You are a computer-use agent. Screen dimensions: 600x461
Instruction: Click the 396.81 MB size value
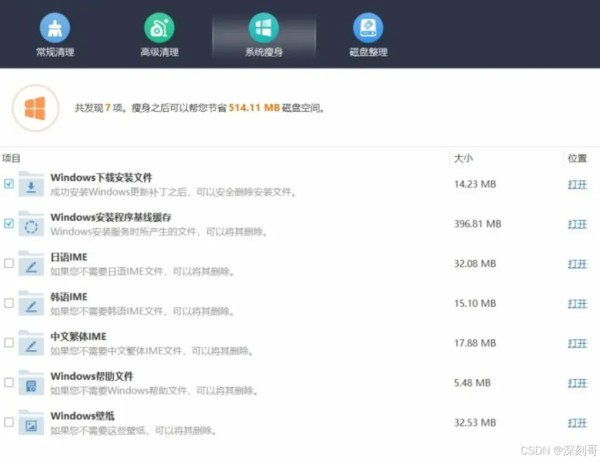(x=478, y=224)
